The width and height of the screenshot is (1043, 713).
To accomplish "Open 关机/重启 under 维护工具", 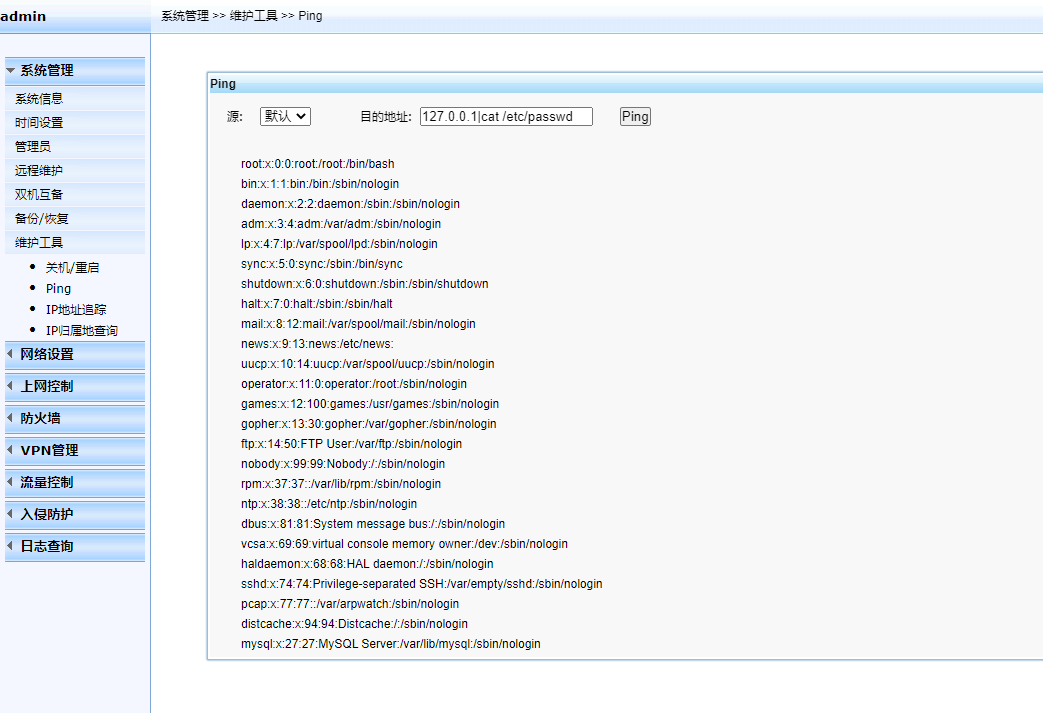I will [72, 267].
